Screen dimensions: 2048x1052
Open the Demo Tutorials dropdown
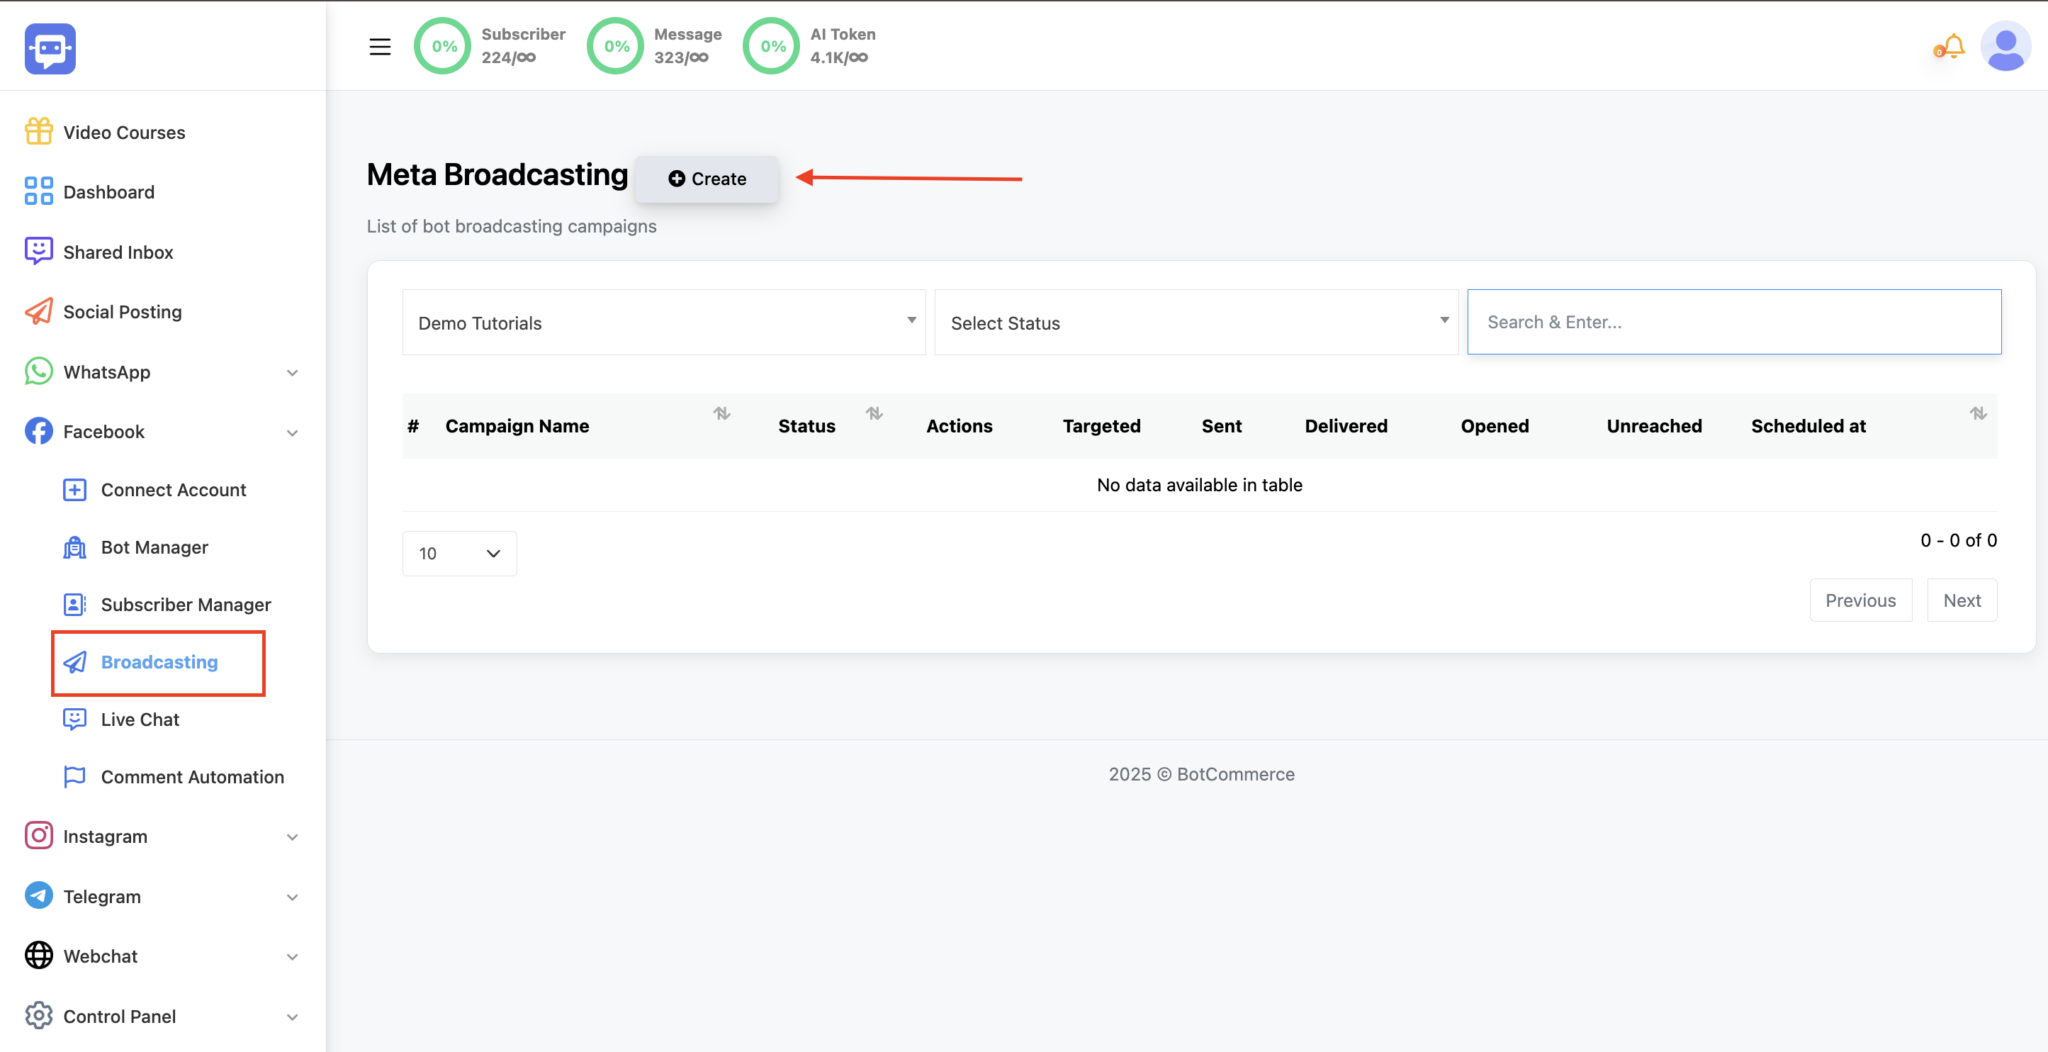[x=664, y=322]
